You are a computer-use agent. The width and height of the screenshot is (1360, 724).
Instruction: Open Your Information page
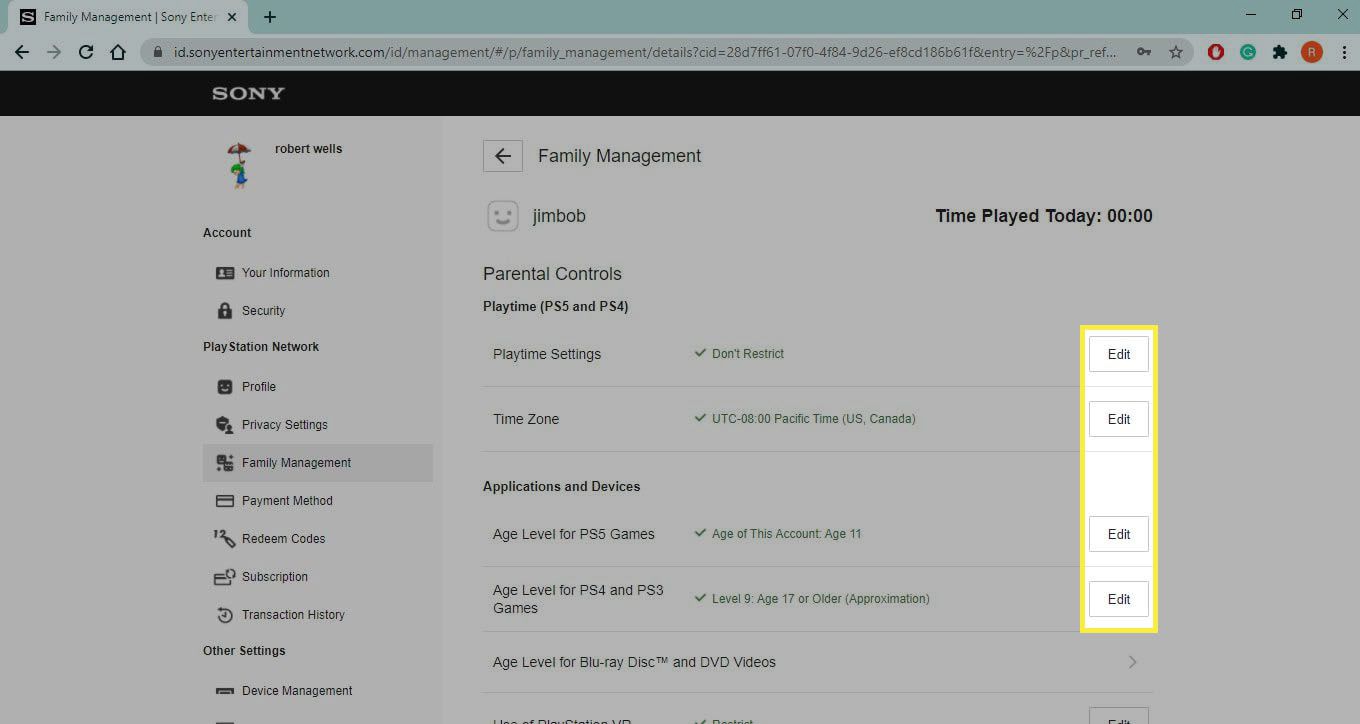coord(285,273)
